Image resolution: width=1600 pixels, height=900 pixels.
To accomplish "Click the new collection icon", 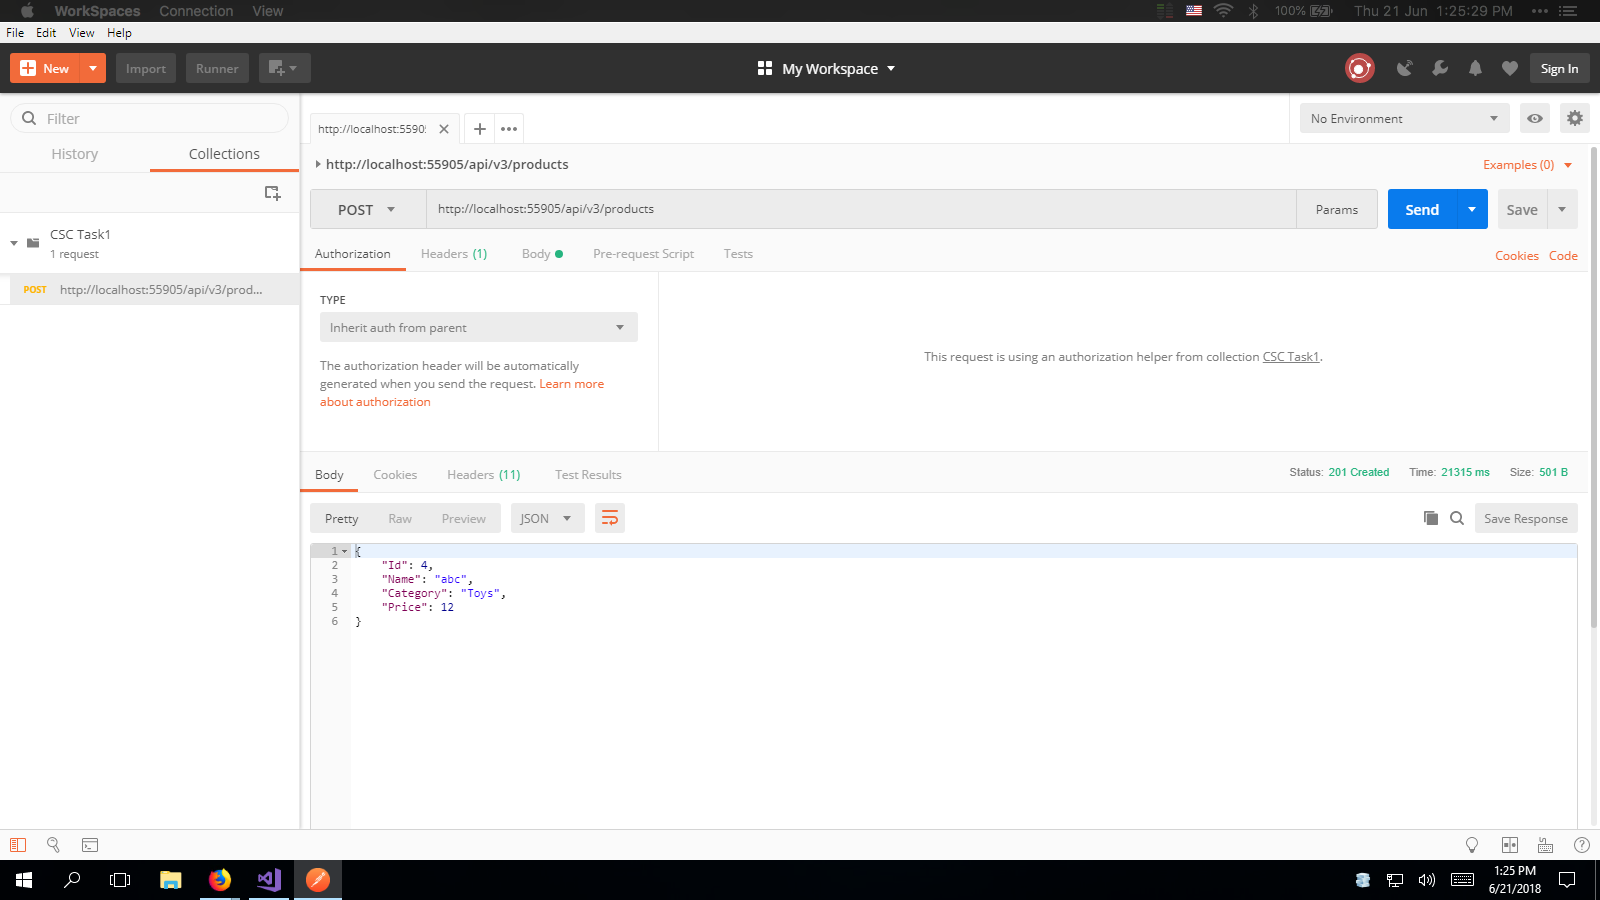I will (272, 193).
